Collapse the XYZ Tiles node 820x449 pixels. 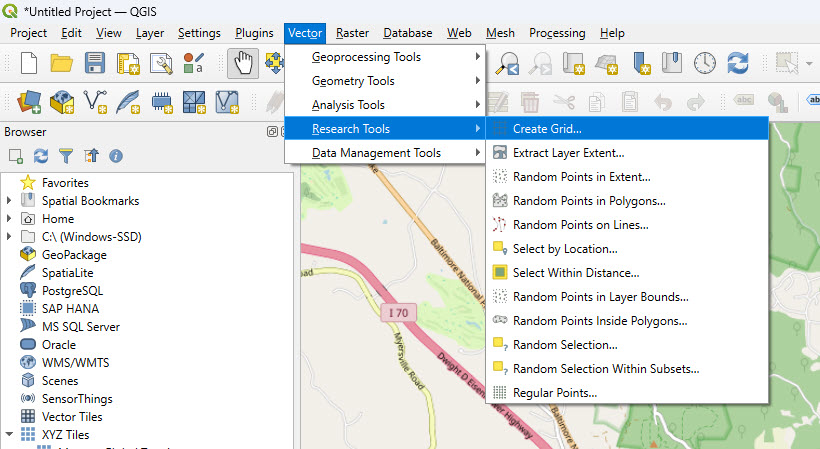[9, 434]
